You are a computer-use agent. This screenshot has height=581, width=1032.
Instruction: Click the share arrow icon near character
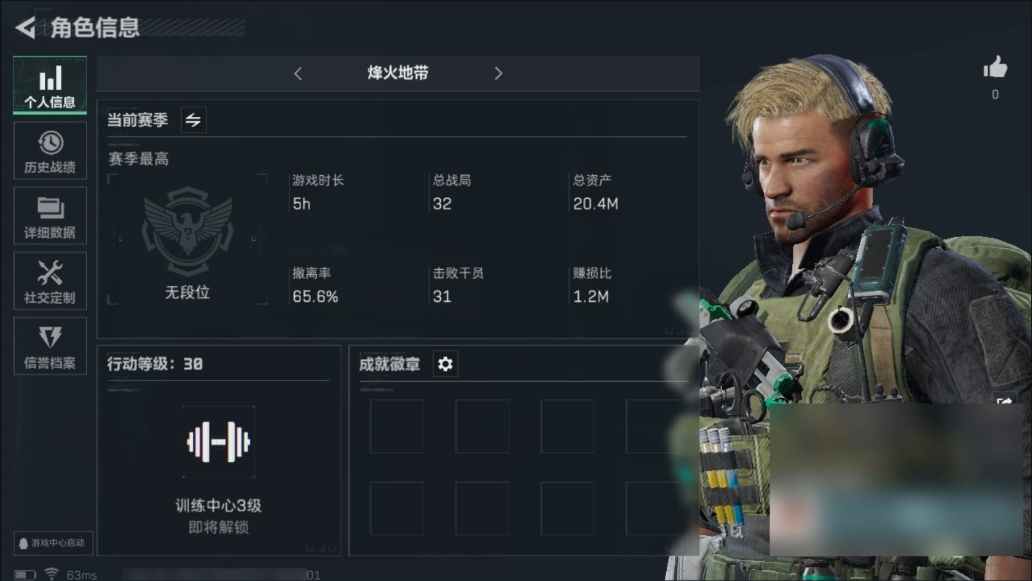click(x=1005, y=401)
